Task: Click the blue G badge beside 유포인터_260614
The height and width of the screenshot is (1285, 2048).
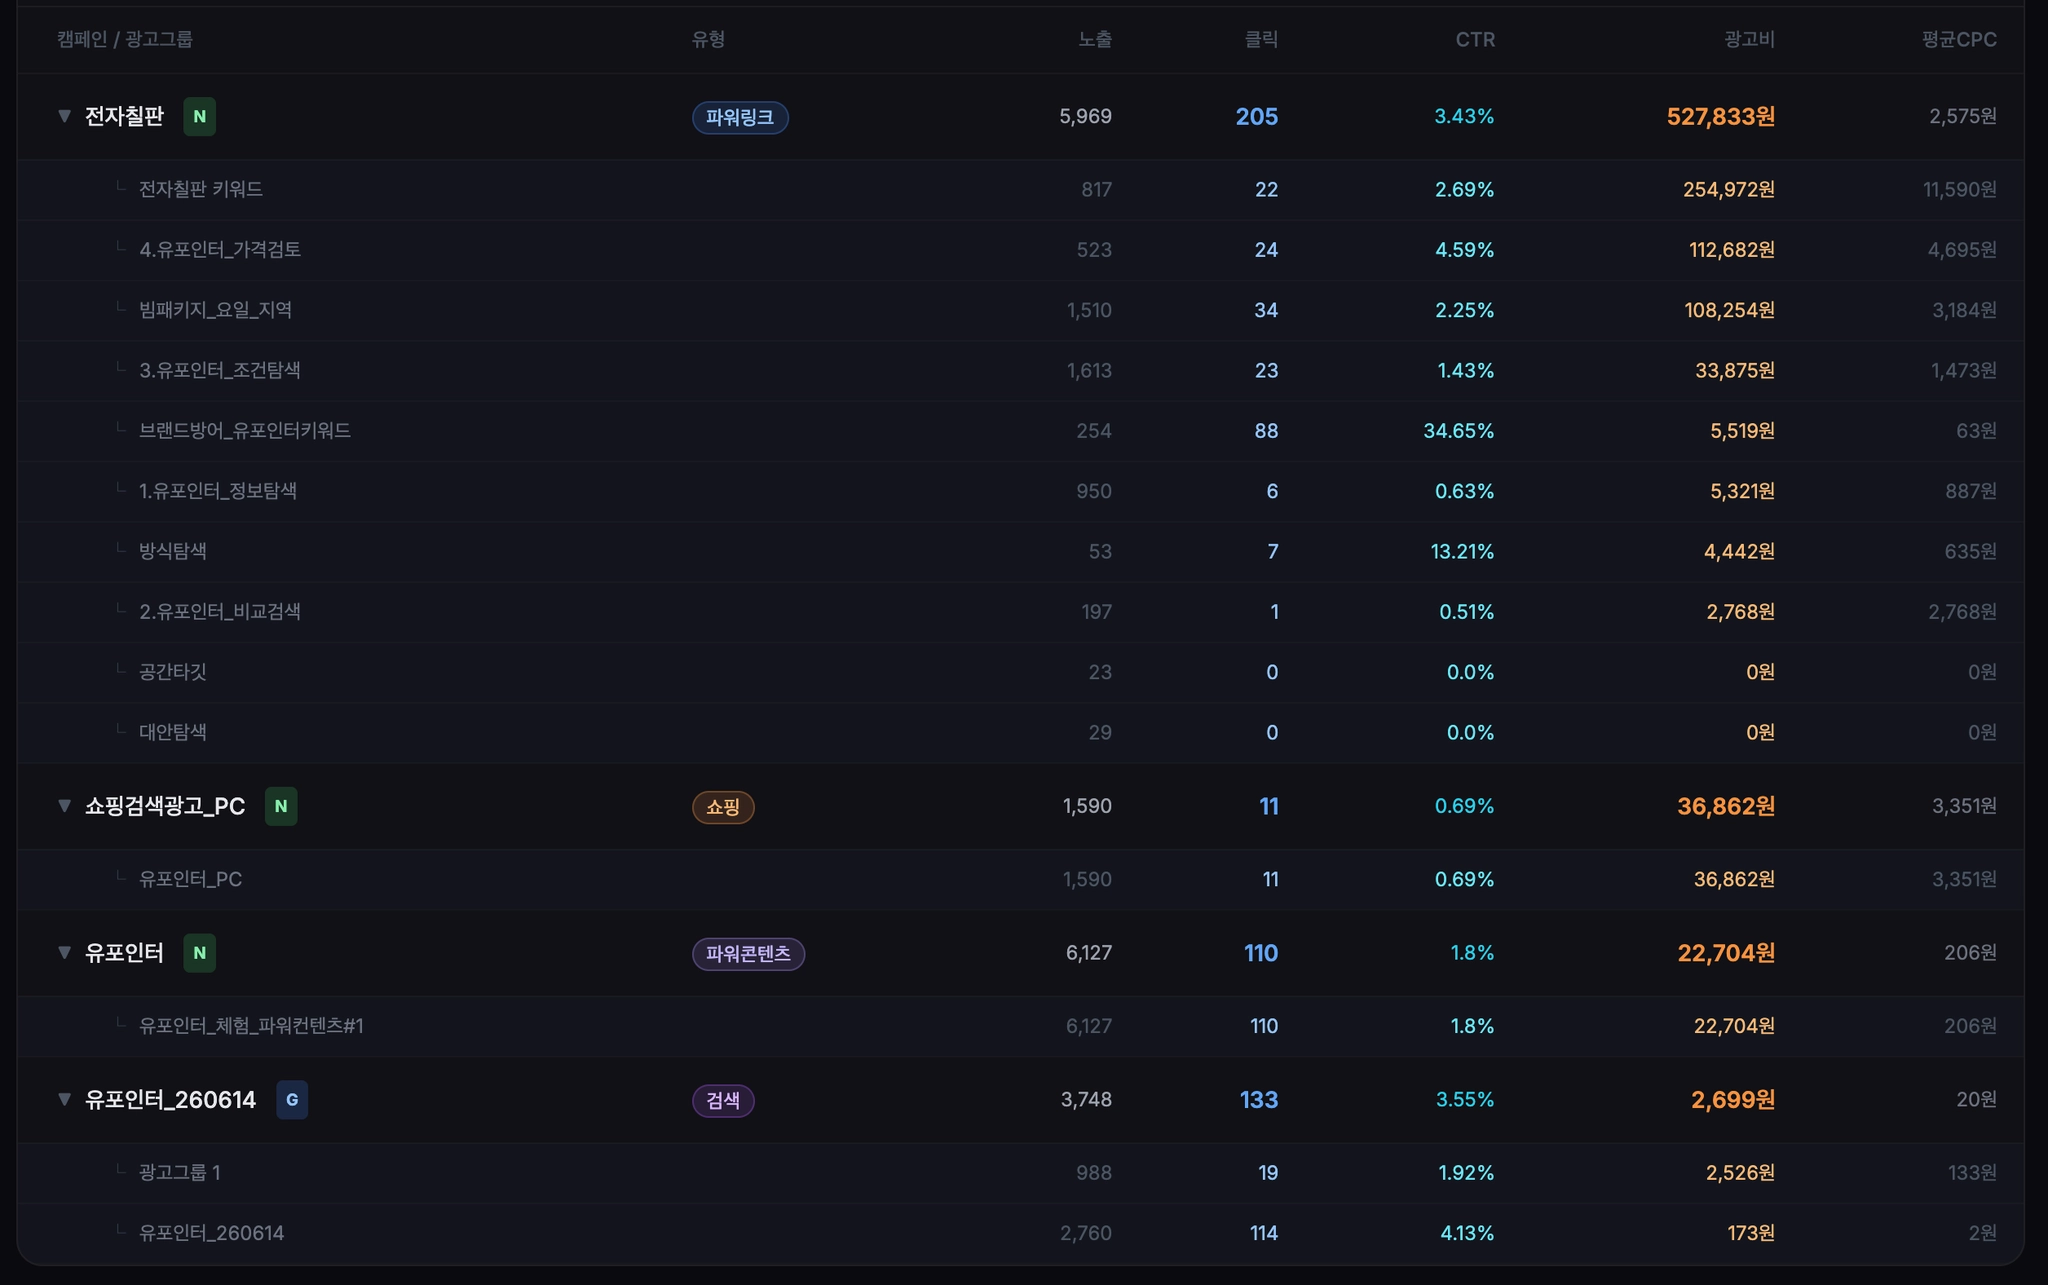Action: point(292,1100)
